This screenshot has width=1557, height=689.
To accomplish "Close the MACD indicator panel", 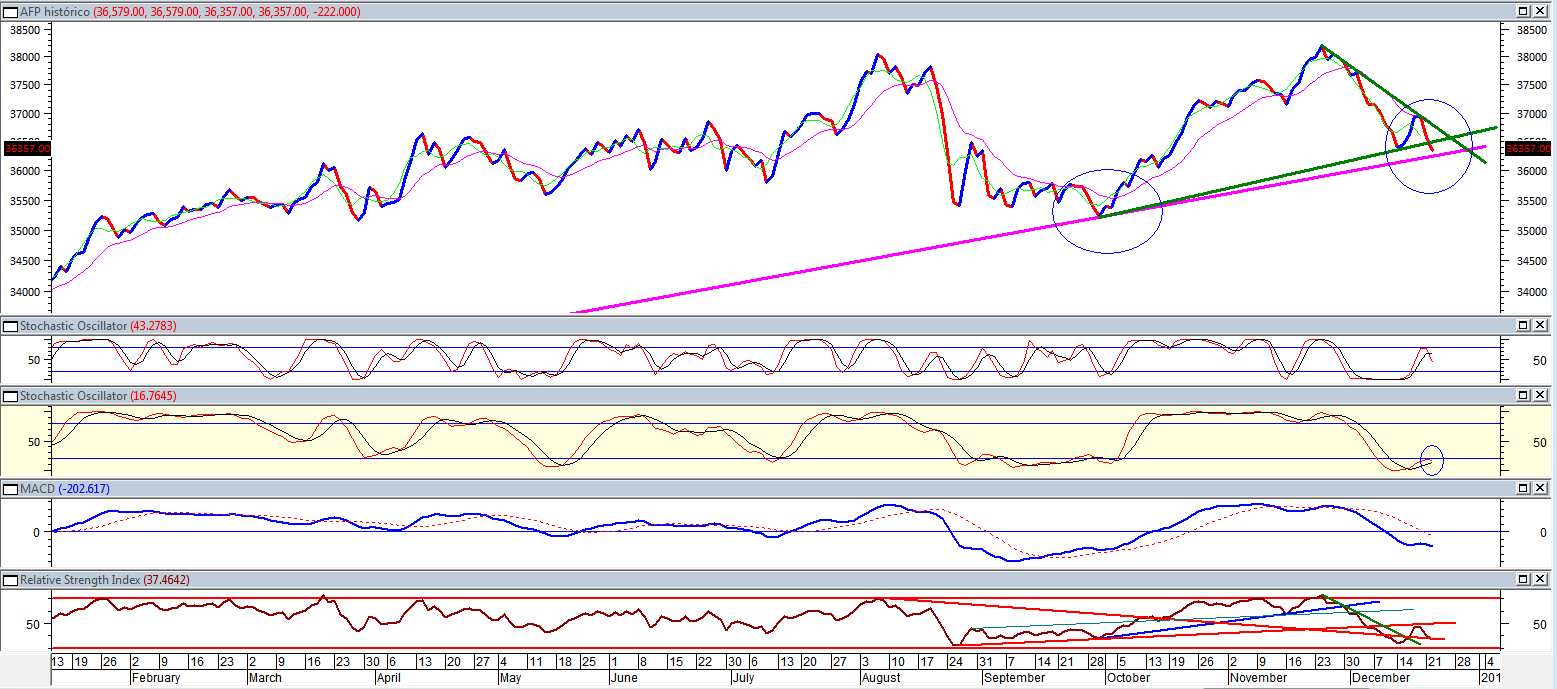I will [1540, 489].
